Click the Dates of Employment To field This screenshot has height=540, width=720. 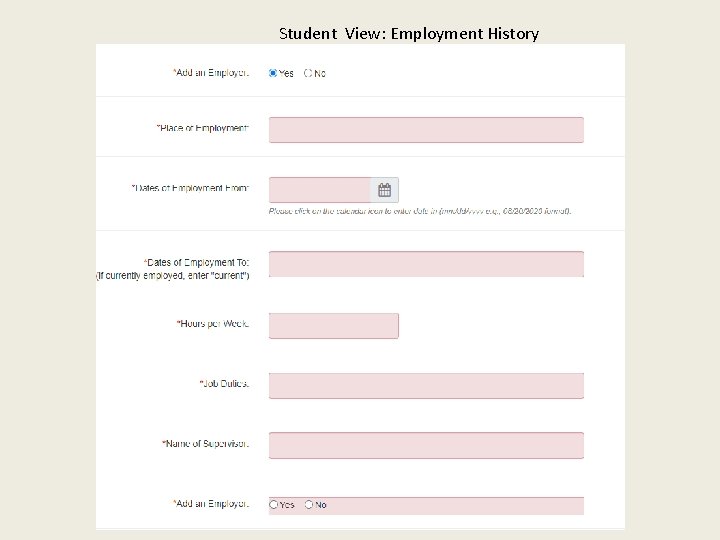click(426, 264)
